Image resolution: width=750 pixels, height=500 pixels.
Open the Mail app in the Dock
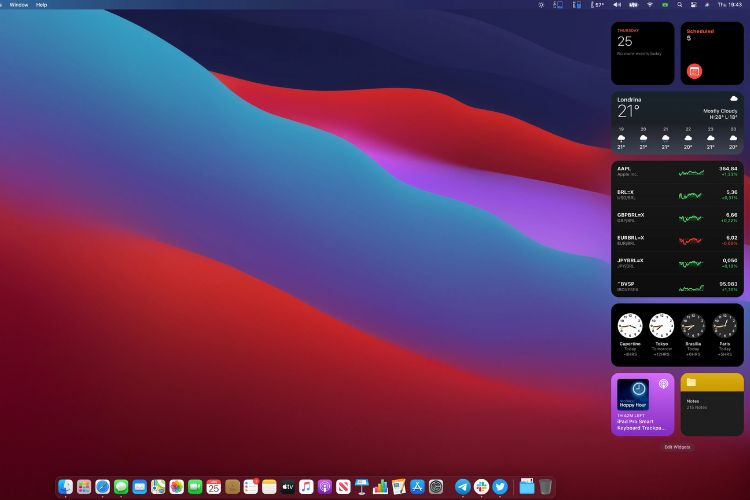point(139,487)
